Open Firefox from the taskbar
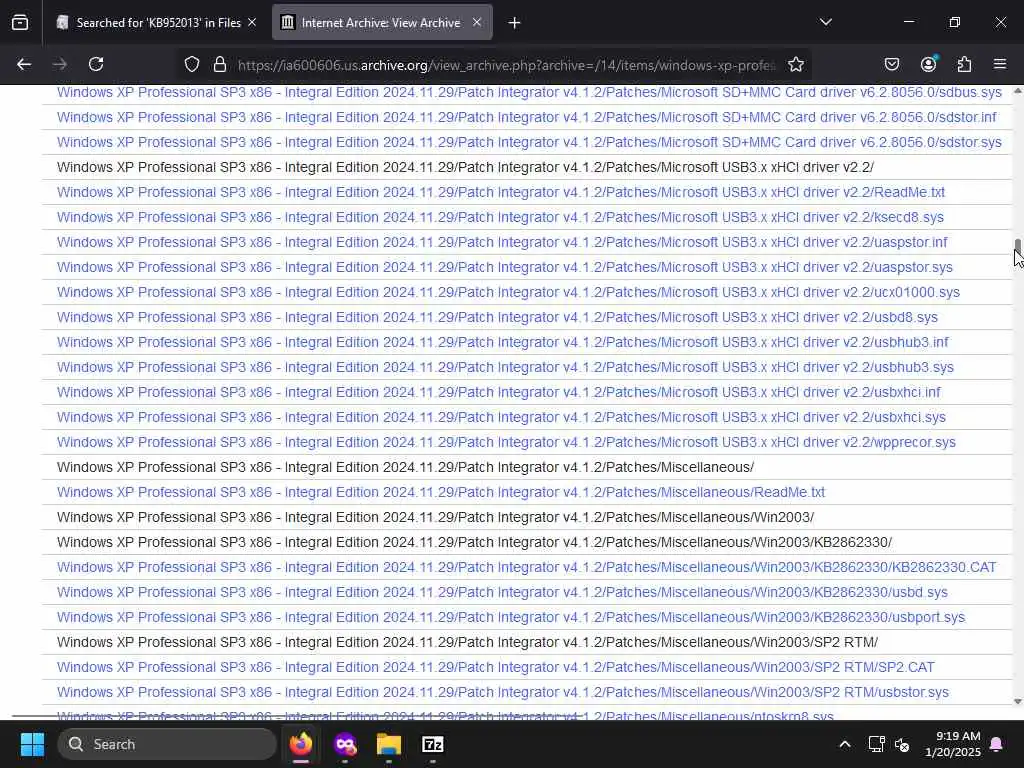Viewport: 1024px width, 768px height. click(x=301, y=744)
